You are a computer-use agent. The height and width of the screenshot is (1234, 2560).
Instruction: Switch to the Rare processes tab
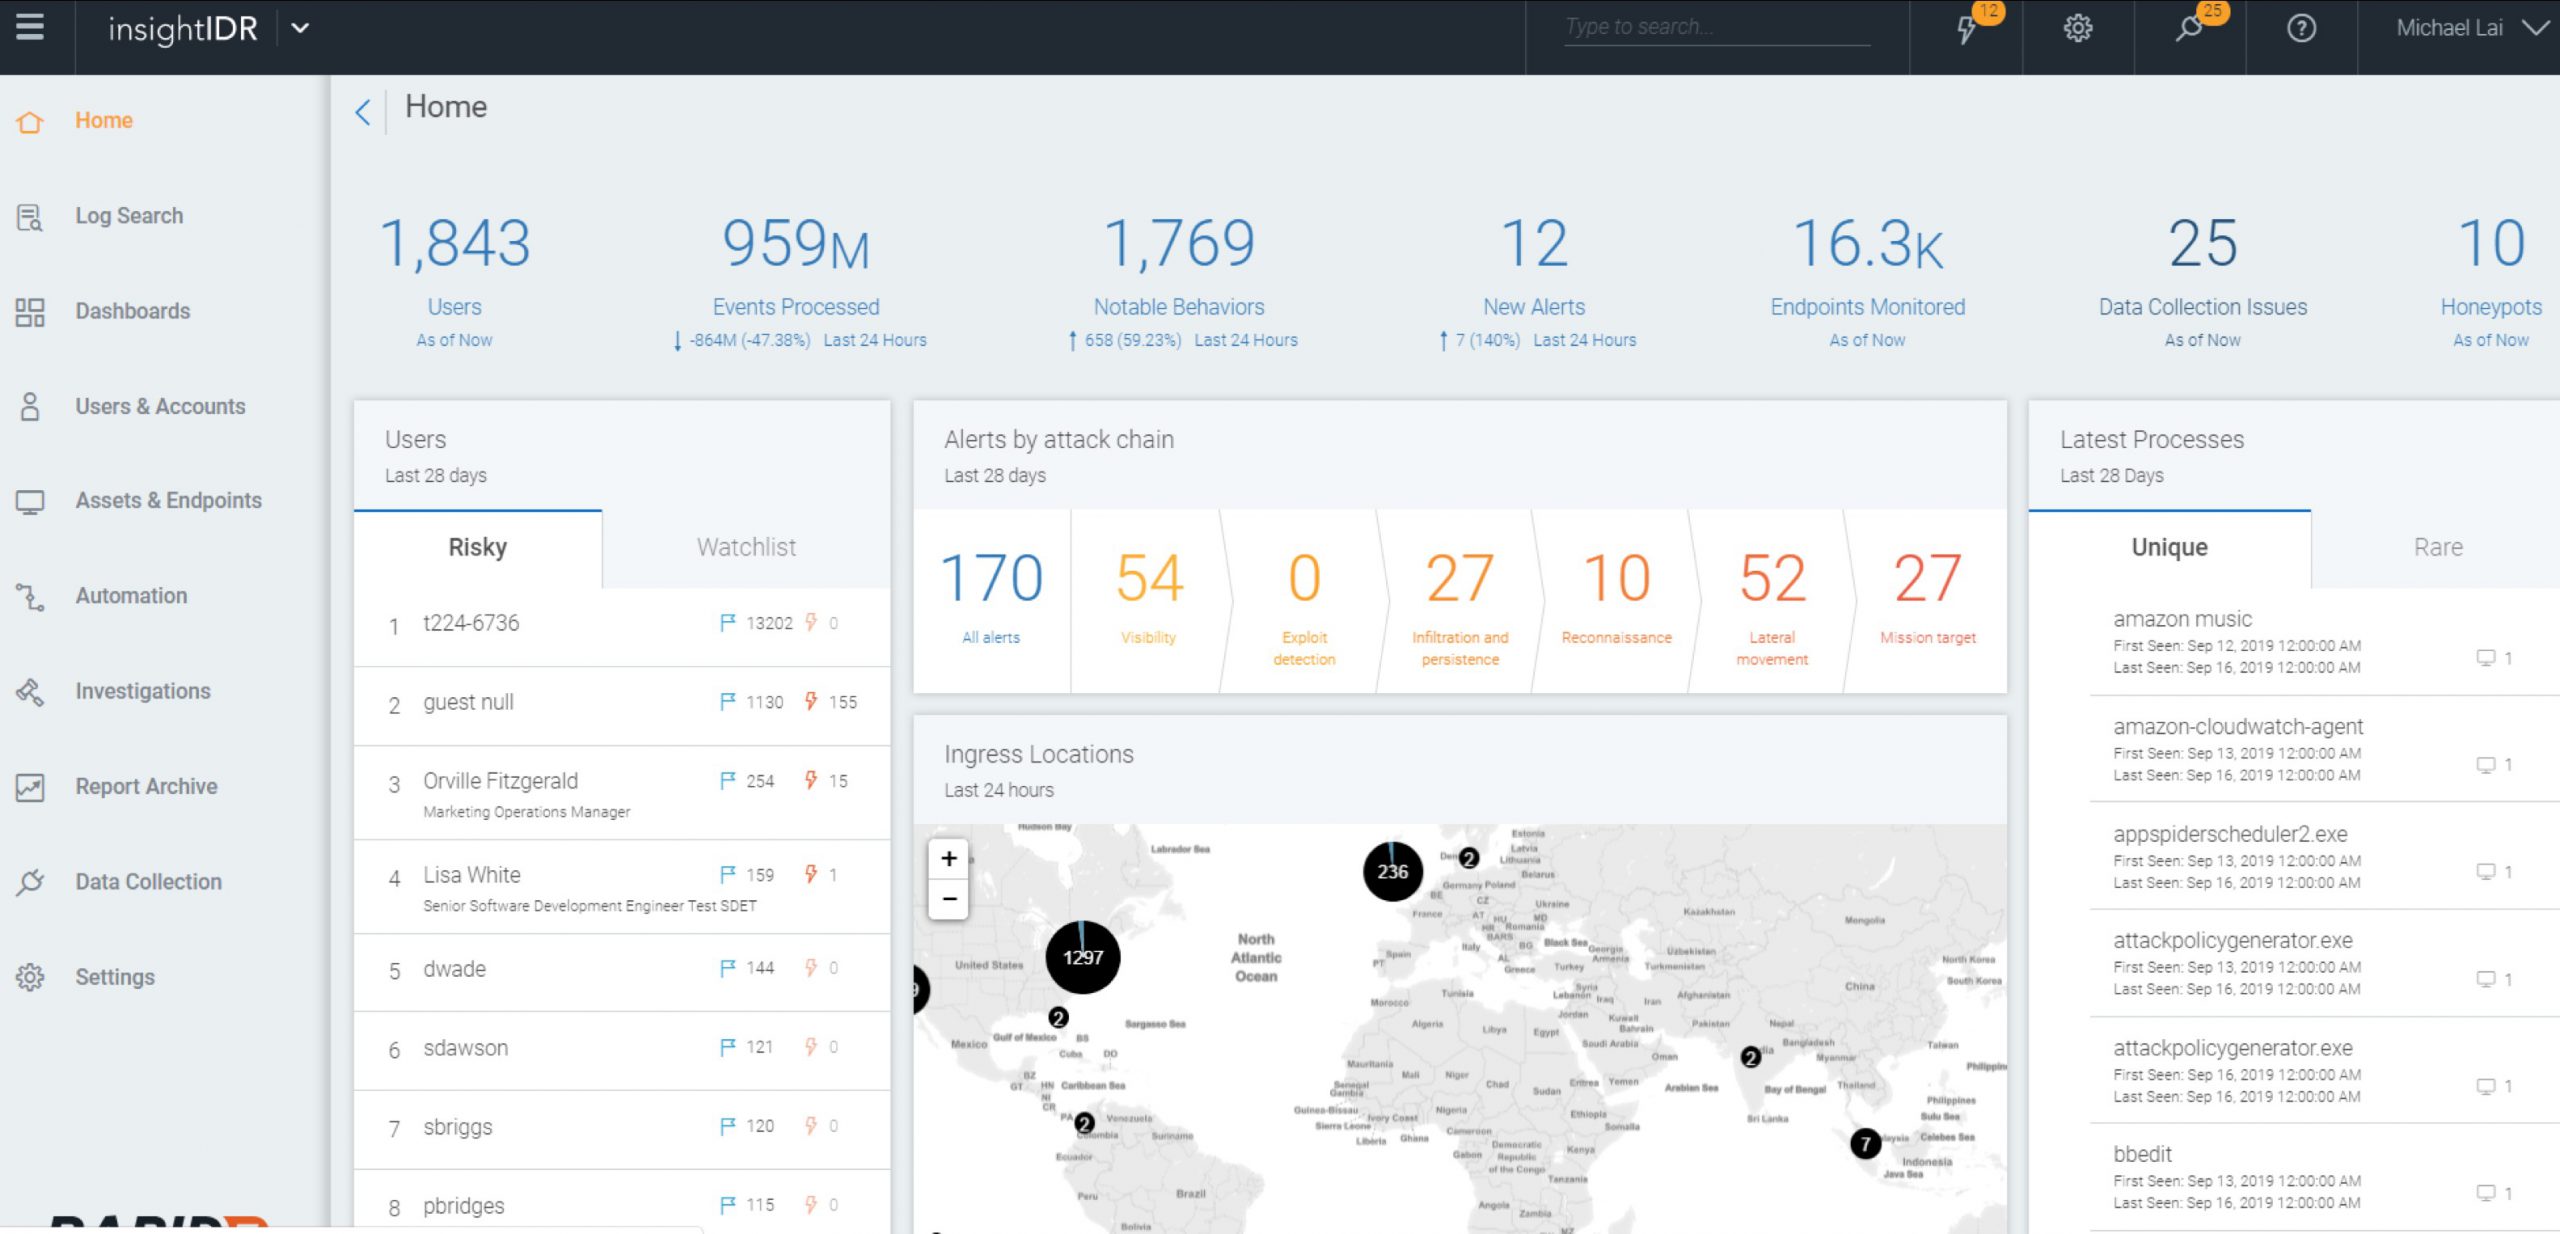point(2437,547)
